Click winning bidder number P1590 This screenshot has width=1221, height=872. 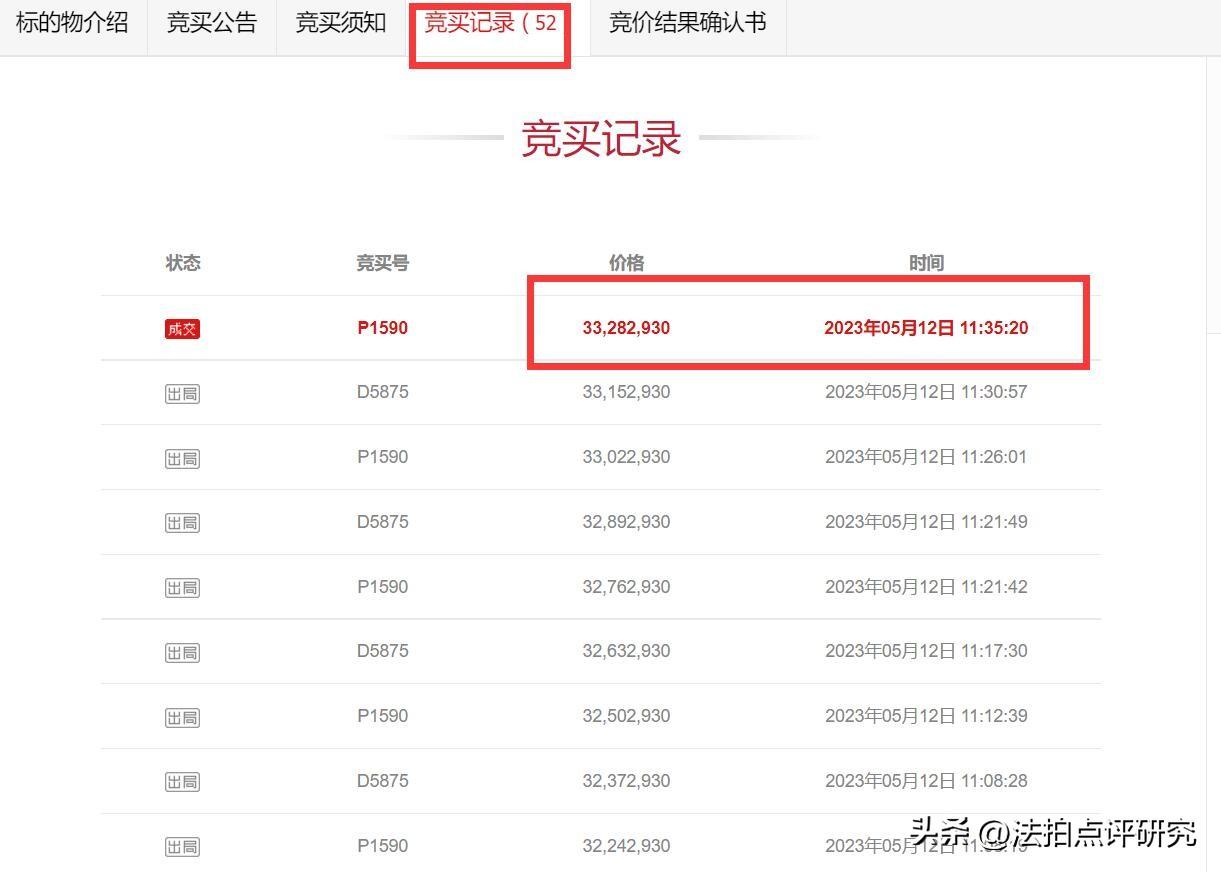coord(382,327)
